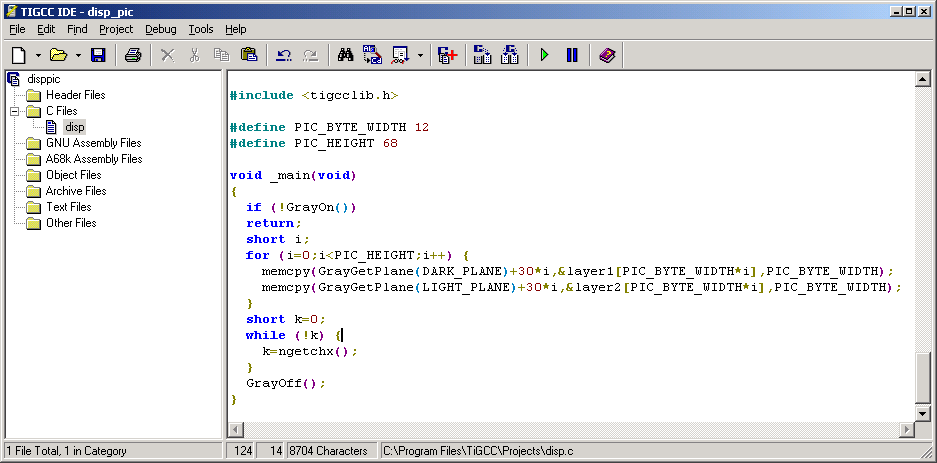Select the Object Files folder
The height and width of the screenshot is (463, 937).
pyautogui.click(x=74, y=175)
